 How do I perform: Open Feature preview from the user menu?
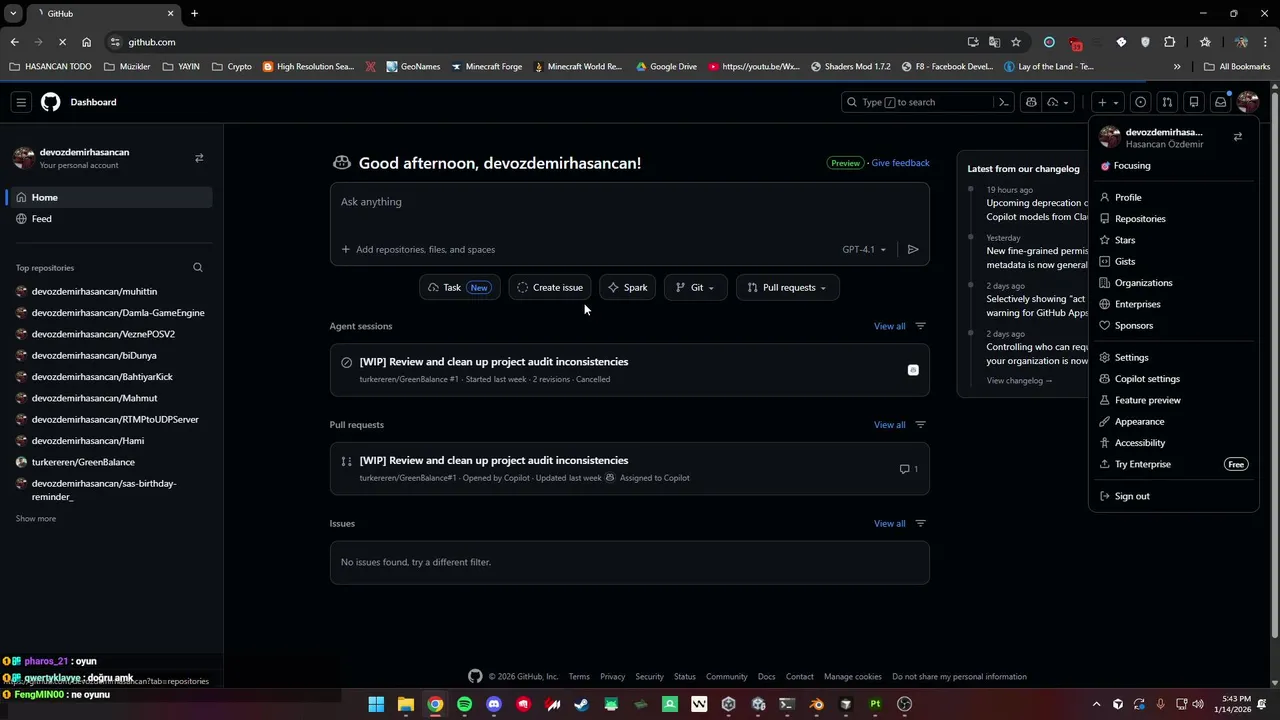(x=1173, y=400)
